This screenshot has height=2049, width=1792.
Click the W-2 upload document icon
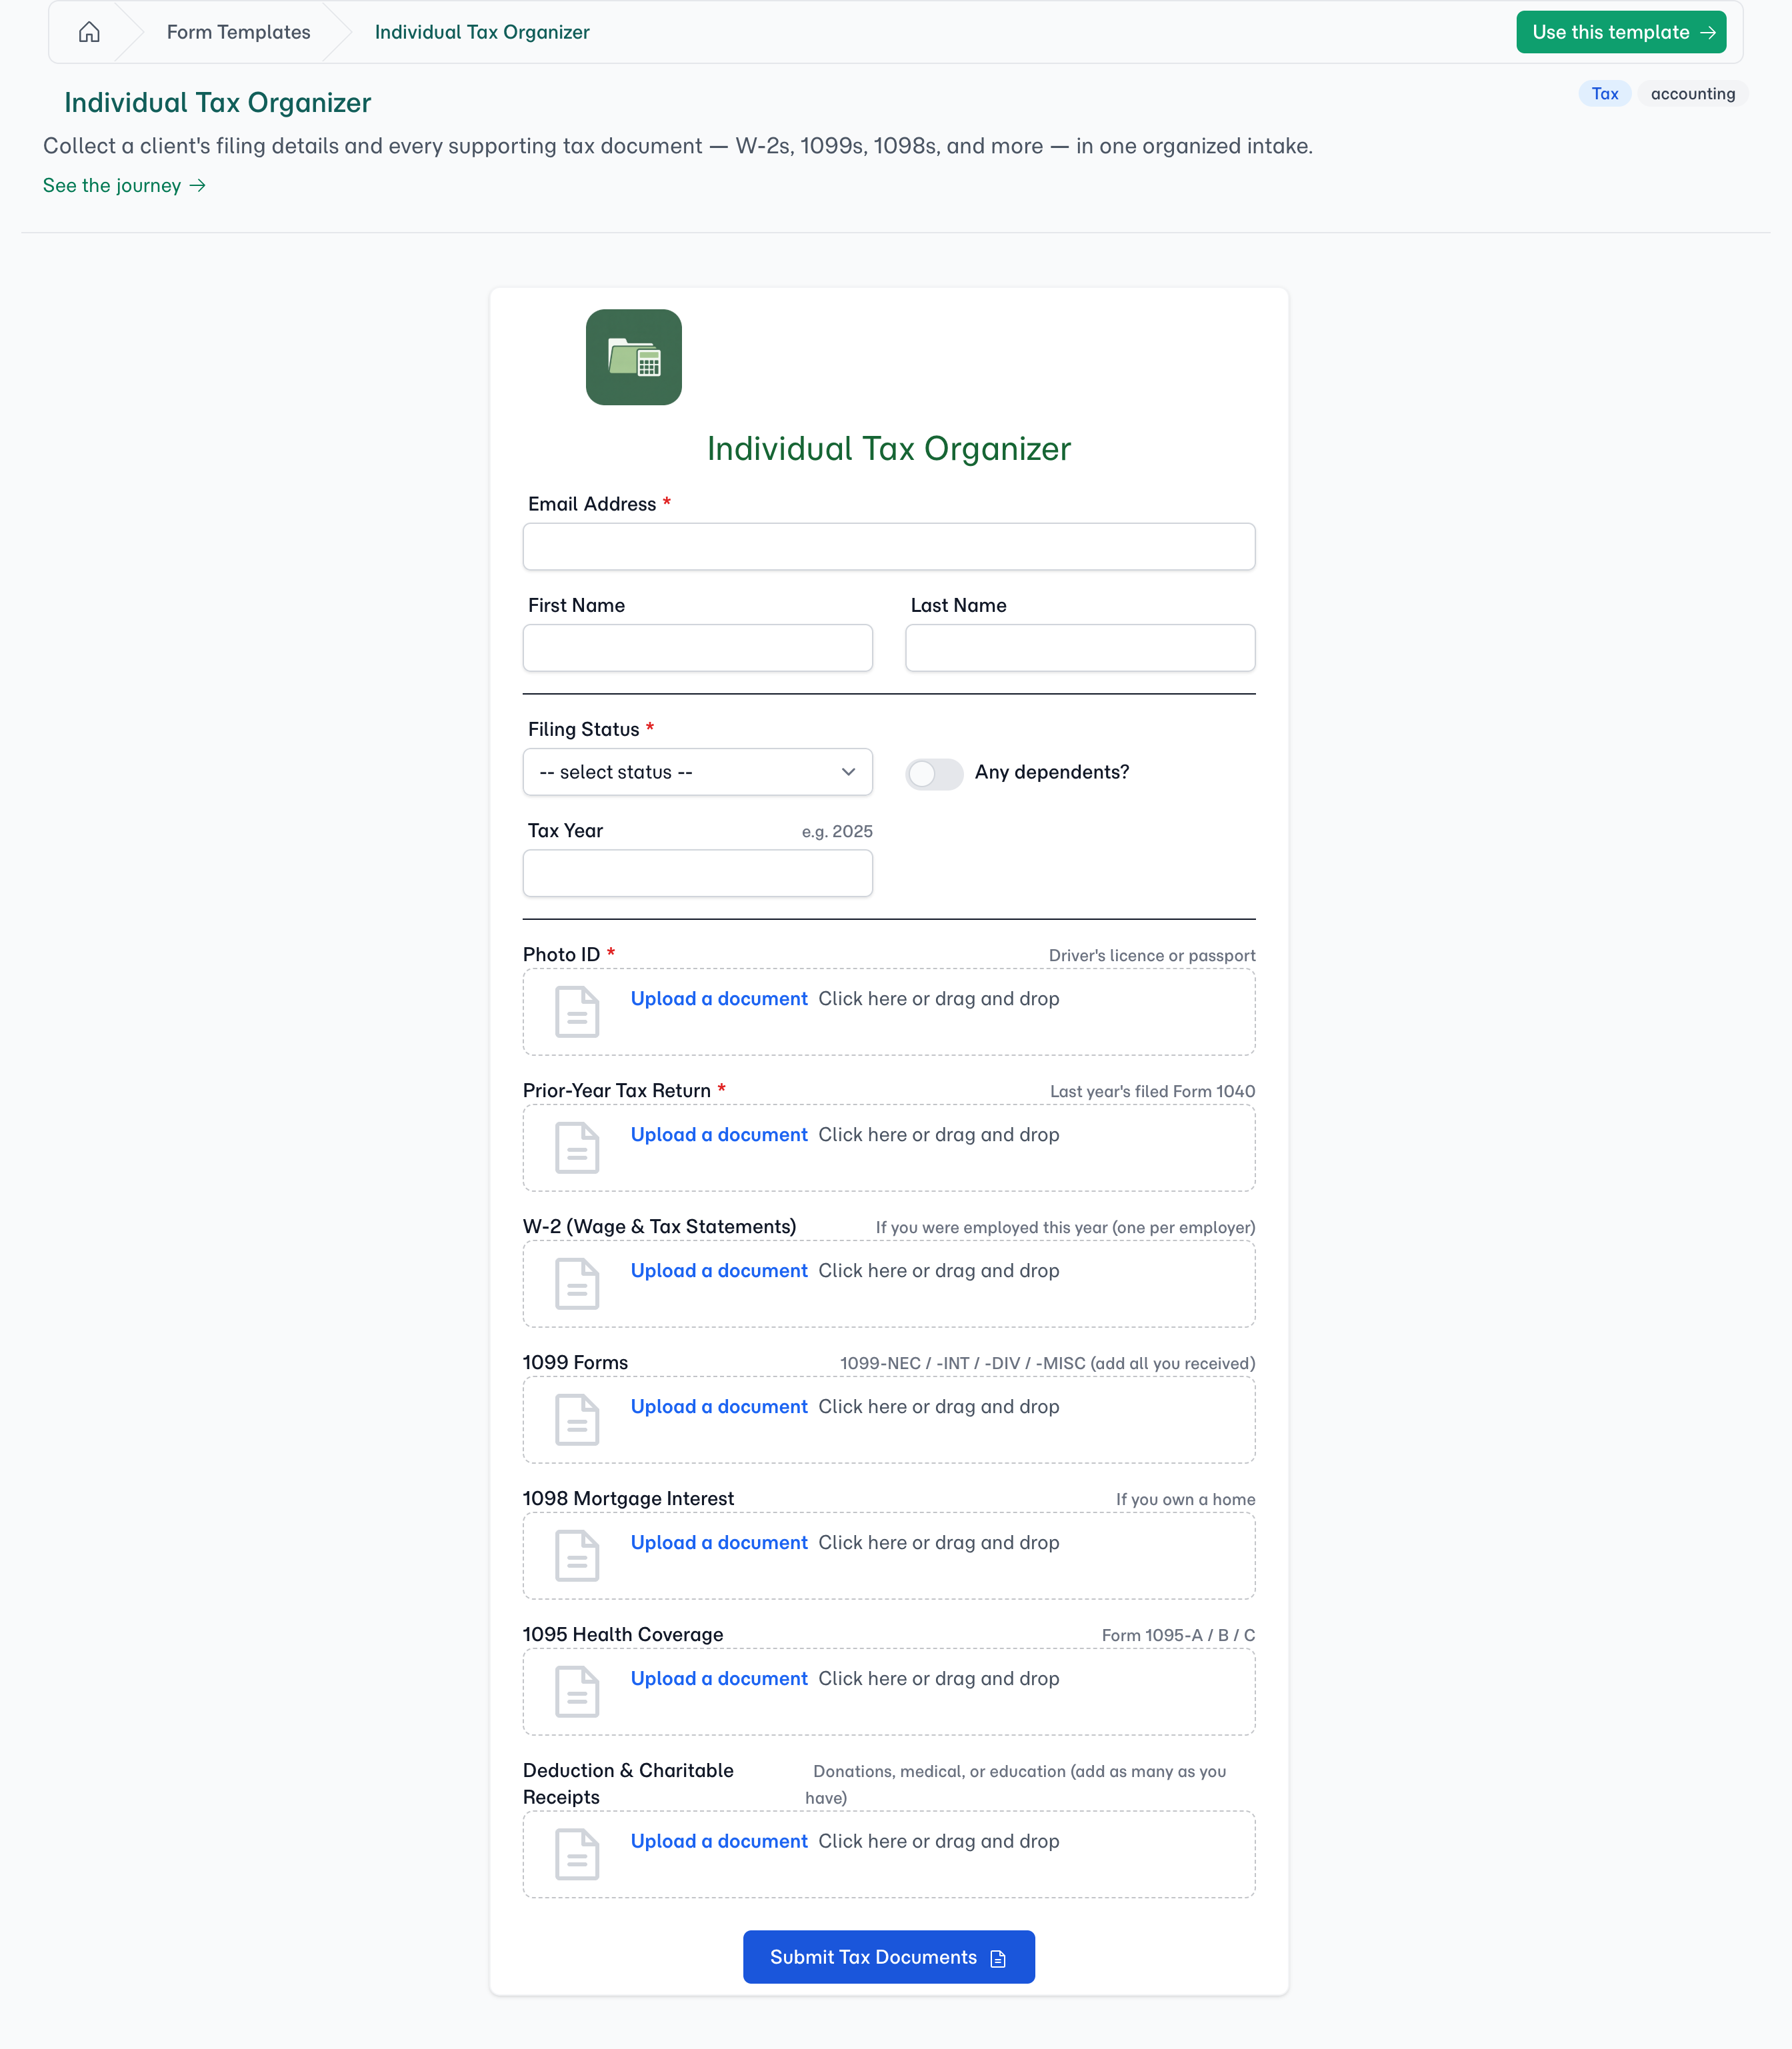577,1283
